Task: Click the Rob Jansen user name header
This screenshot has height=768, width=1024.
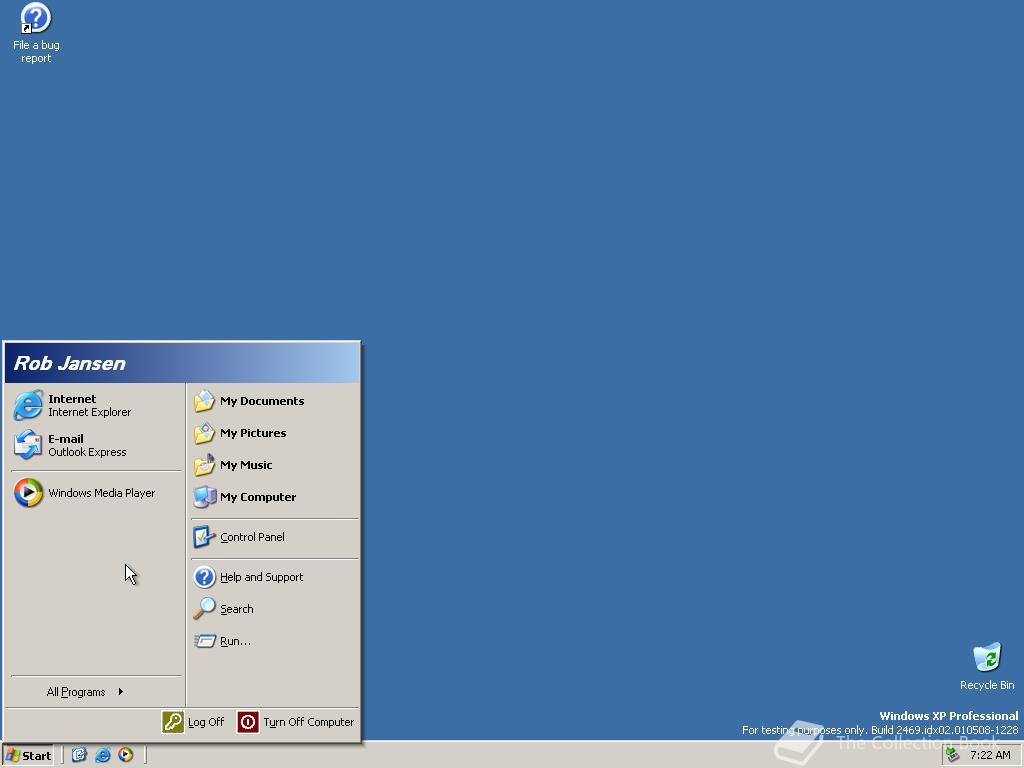Action: click(x=69, y=363)
